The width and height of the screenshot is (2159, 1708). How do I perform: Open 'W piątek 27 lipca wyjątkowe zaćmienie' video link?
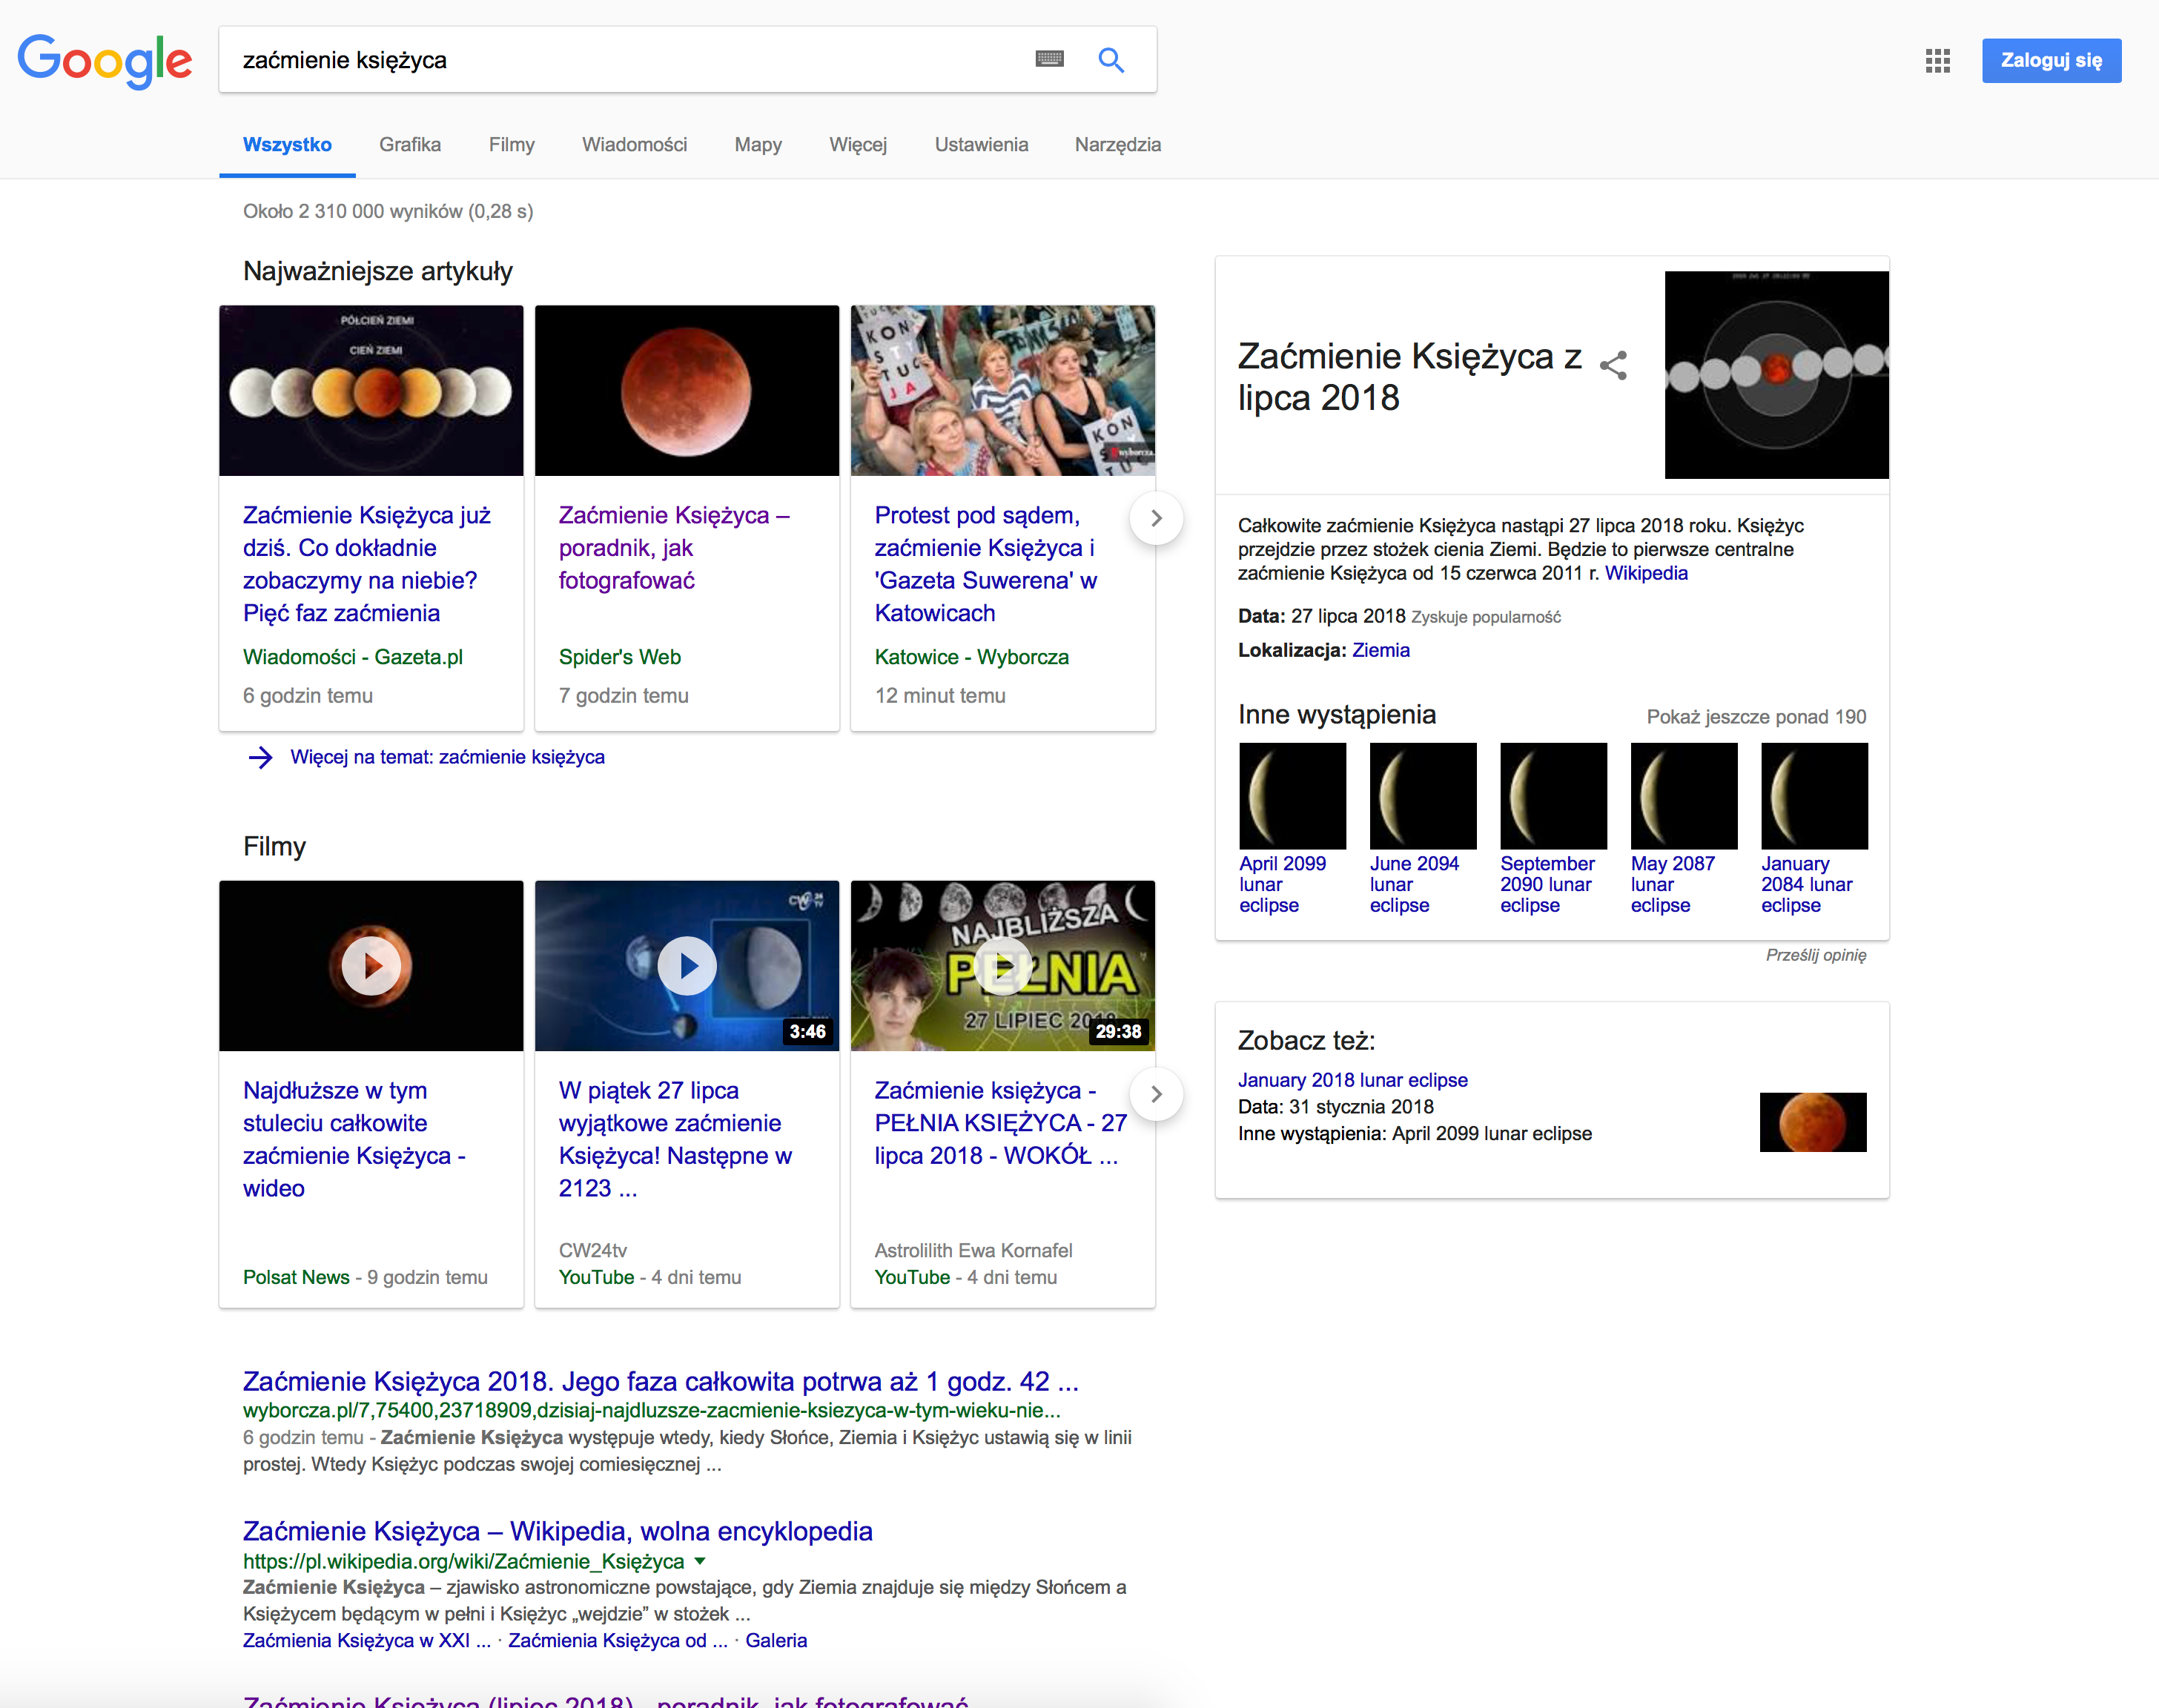pos(675,1139)
